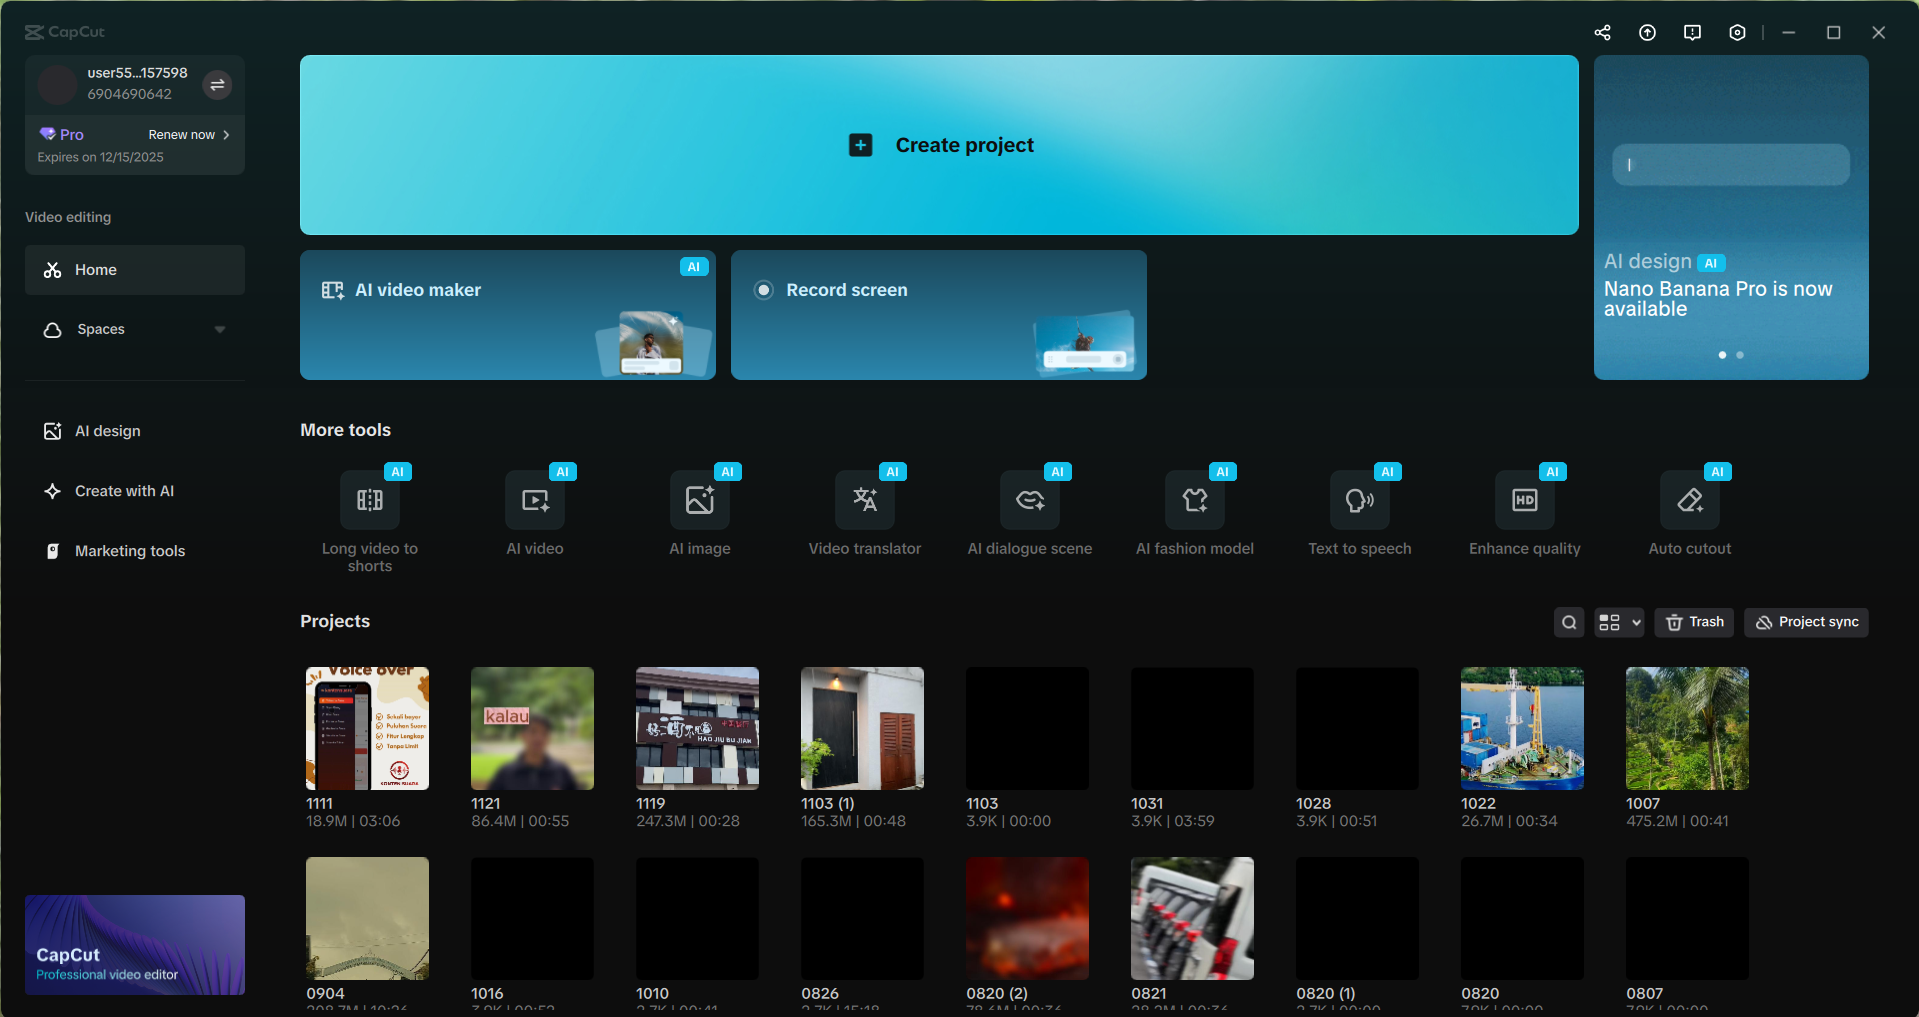This screenshot has width=1919, height=1017.
Task: Go to Home in sidebar
Action: click(x=135, y=270)
